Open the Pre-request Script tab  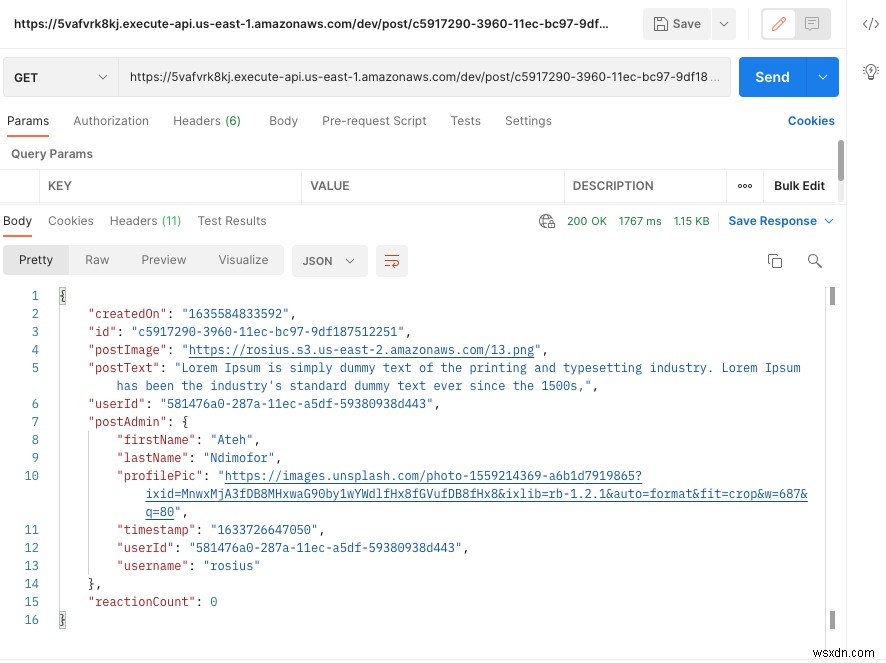pos(374,120)
